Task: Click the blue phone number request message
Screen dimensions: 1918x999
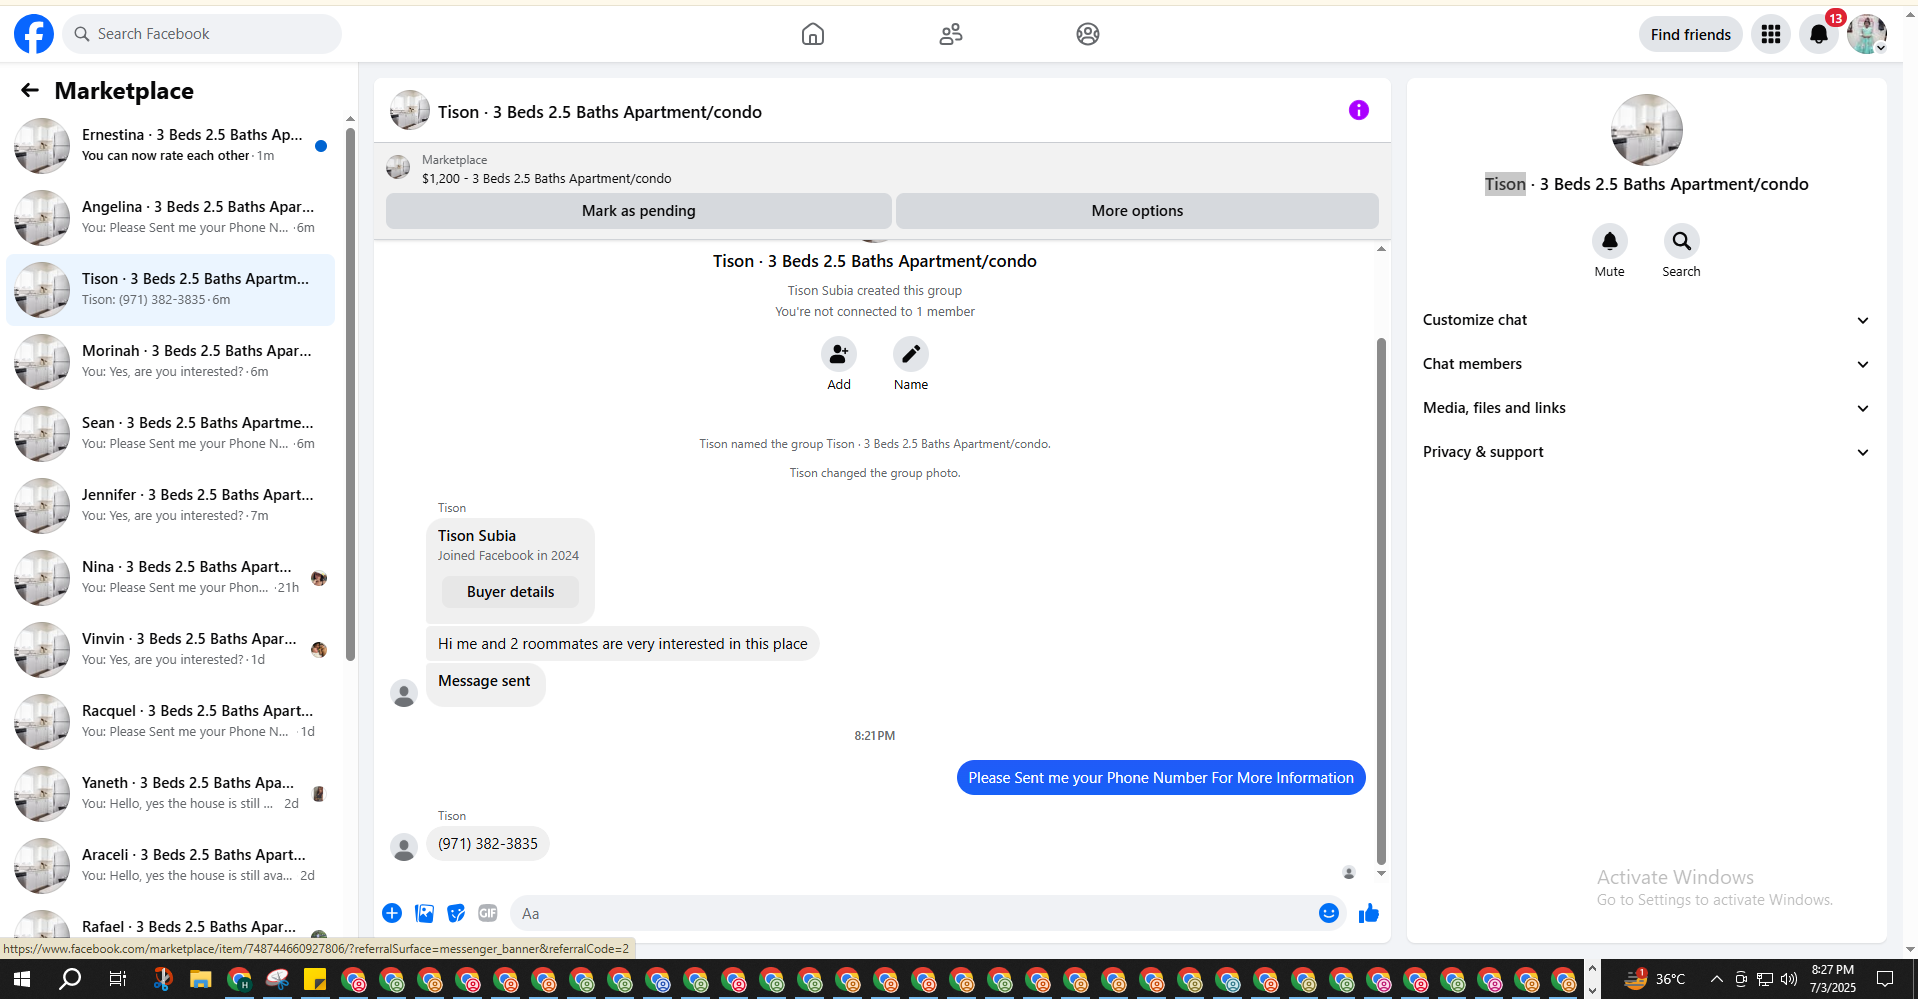Action: tap(1161, 778)
